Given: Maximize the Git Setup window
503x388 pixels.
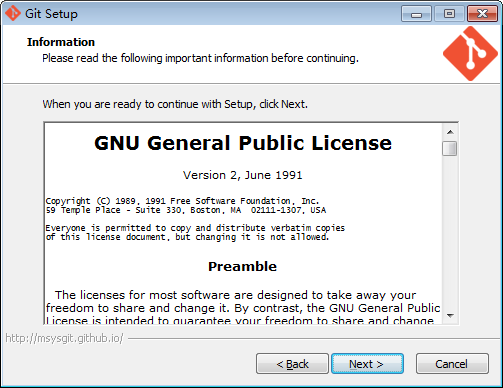Looking at the screenshot, I should 449,14.
